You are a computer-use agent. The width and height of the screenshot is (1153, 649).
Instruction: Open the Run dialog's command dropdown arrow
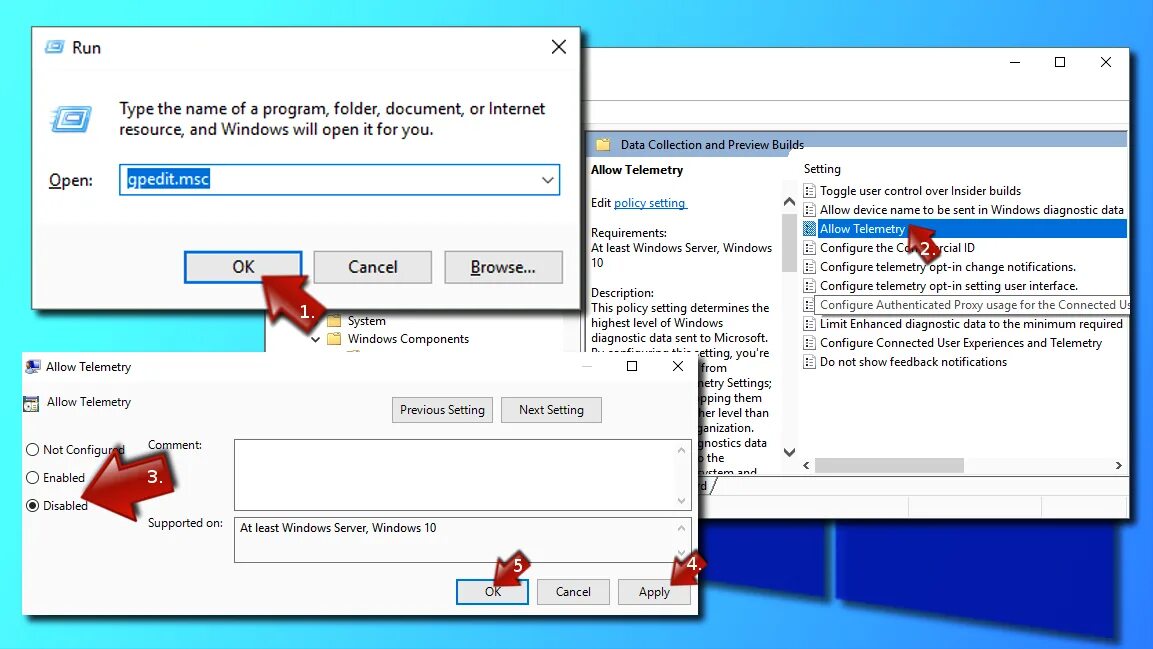point(548,180)
